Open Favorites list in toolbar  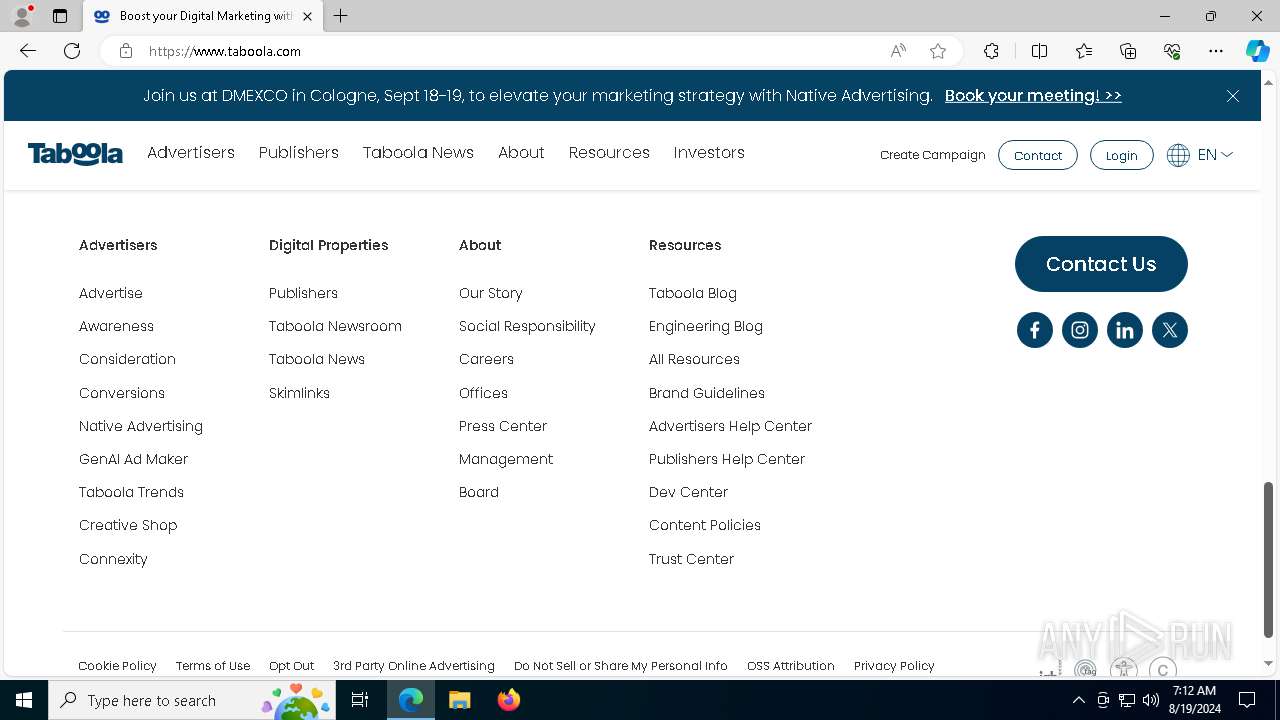[1084, 51]
